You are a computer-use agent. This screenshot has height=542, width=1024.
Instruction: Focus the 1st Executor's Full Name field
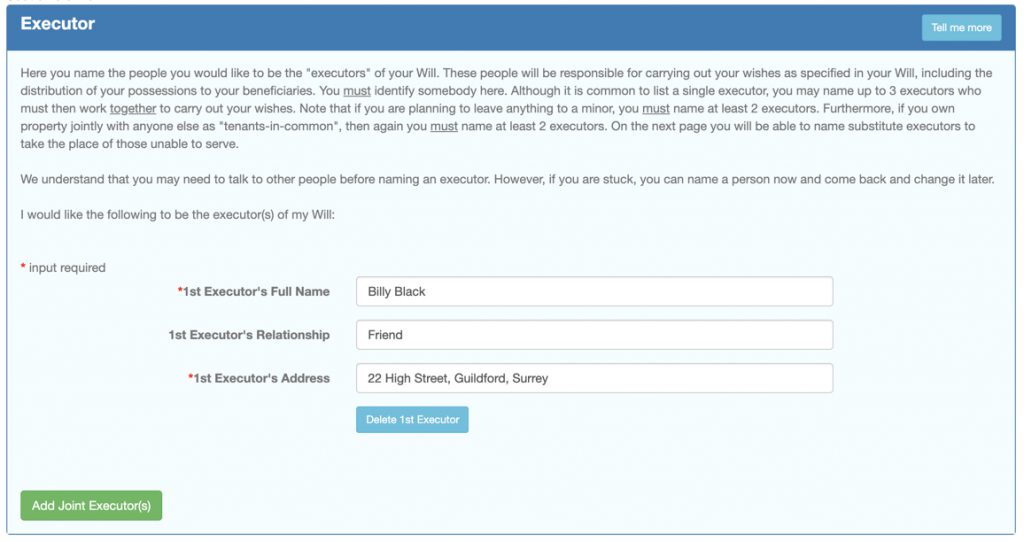pyautogui.click(x=594, y=291)
